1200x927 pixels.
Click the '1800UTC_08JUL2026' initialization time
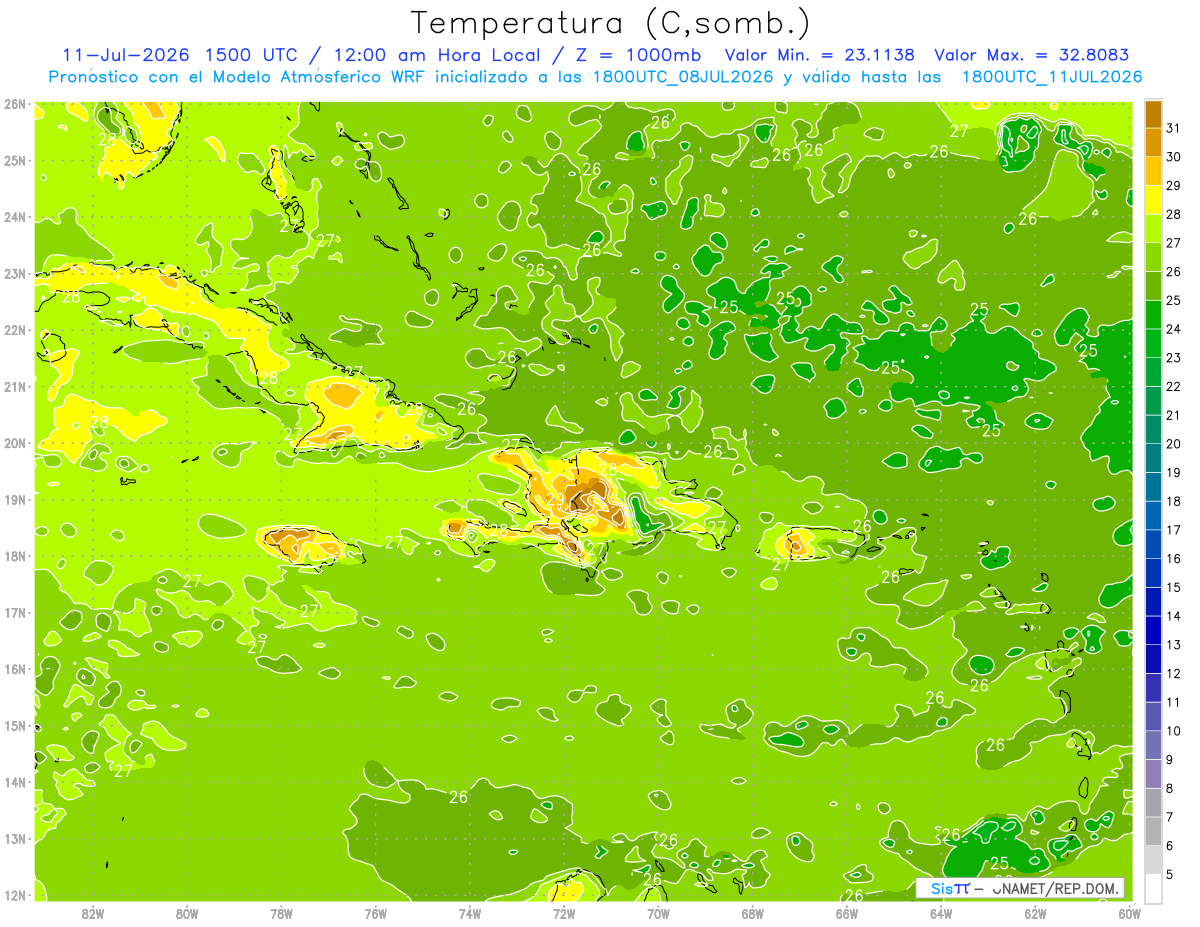pyautogui.click(x=682, y=77)
